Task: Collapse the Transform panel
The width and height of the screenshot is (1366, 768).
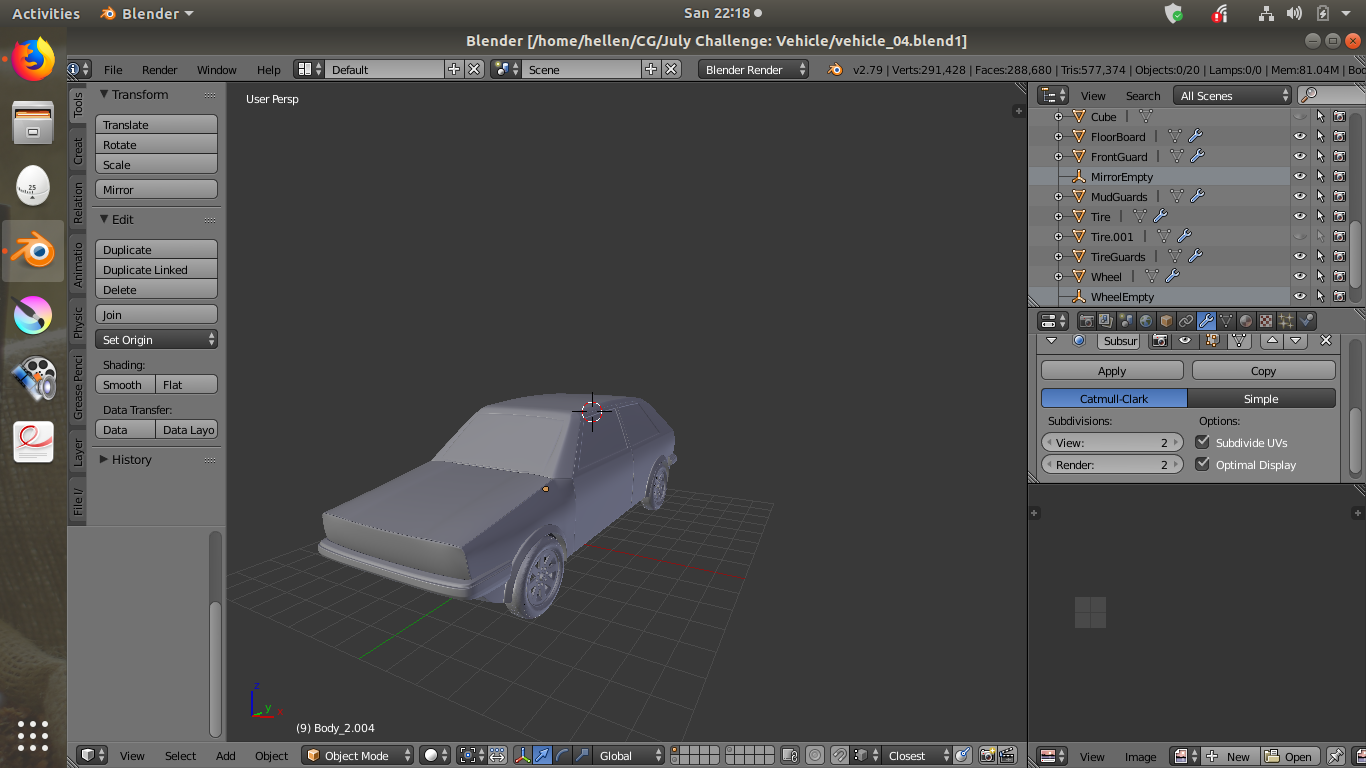Action: (104, 94)
